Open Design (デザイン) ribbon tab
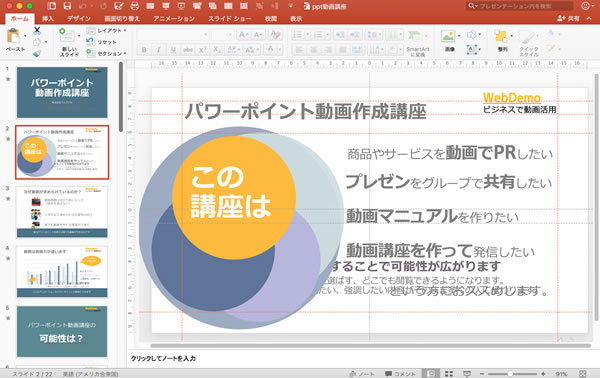 click(x=79, y=18)
